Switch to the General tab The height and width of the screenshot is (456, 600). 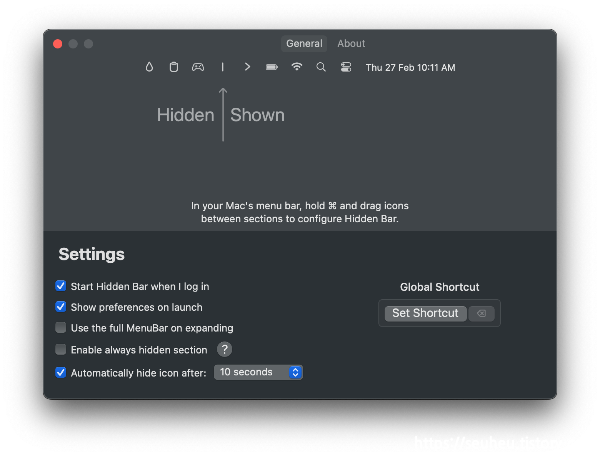point(304,44)
